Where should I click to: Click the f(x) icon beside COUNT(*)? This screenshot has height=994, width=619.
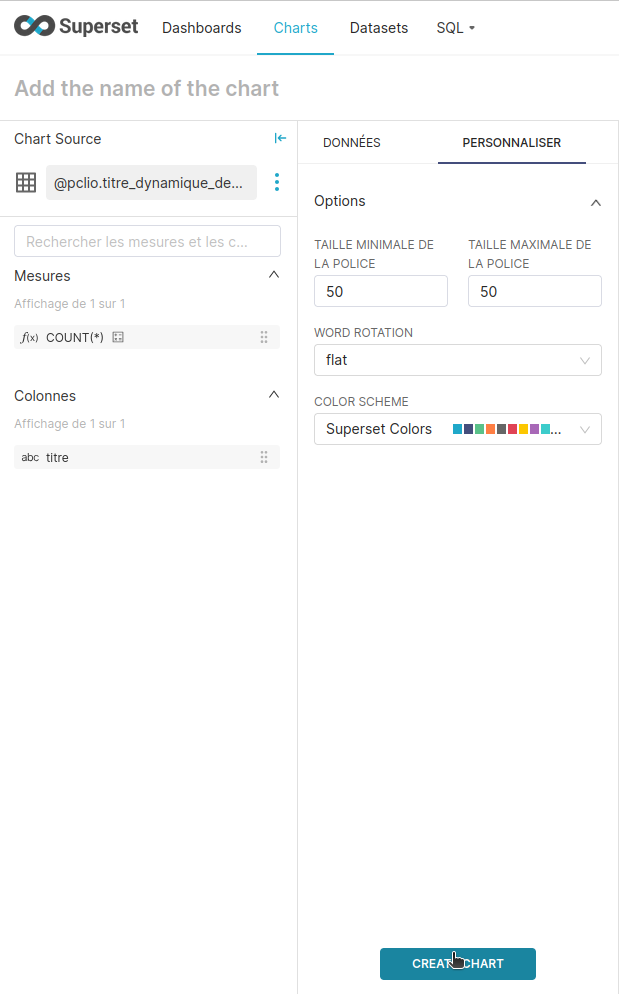30,338
